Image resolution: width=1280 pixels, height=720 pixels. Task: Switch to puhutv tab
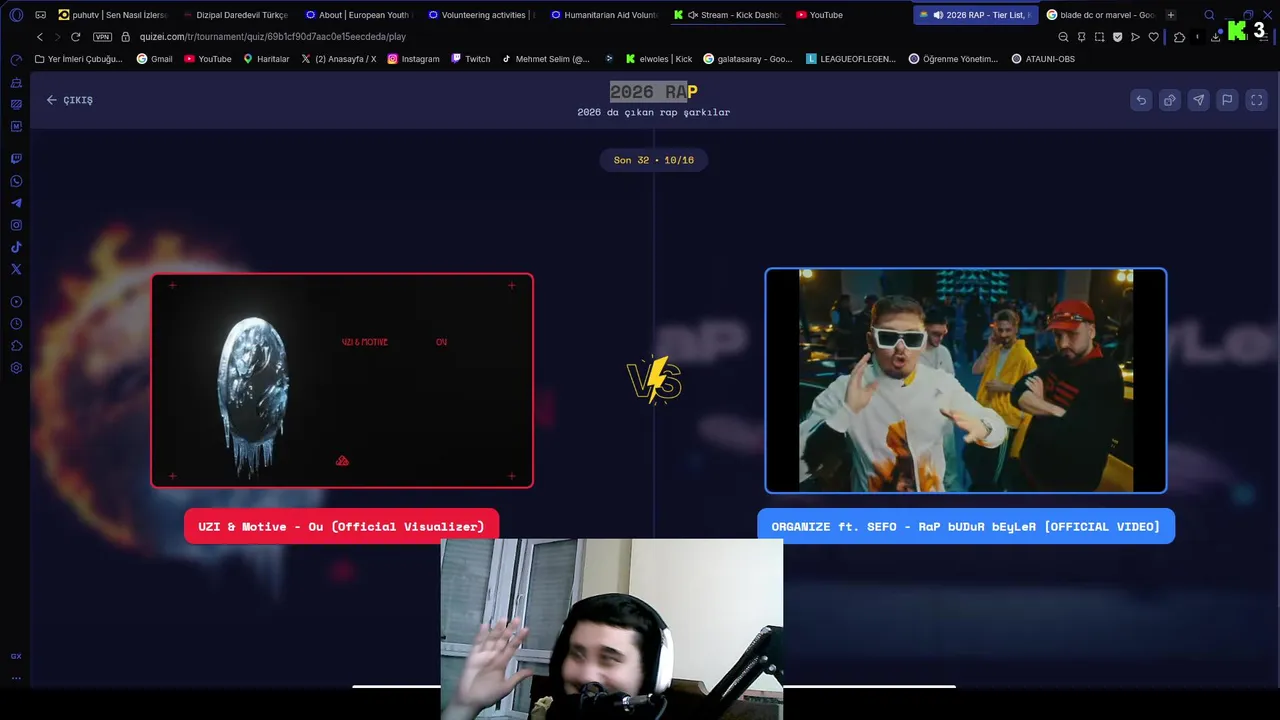[113, 15]
